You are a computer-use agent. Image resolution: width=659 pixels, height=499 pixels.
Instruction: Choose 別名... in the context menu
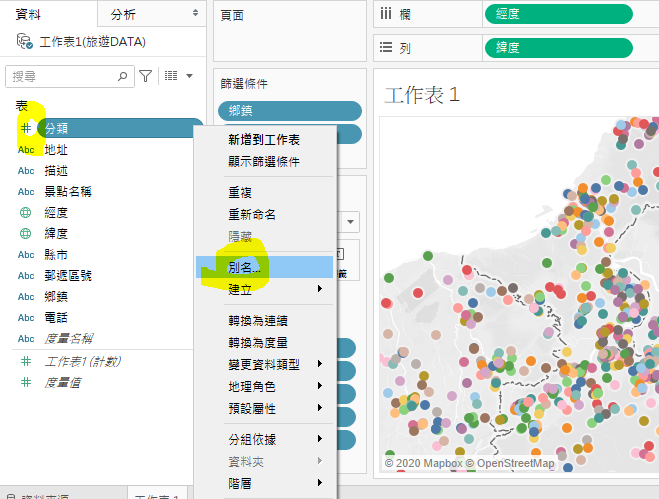pos(264,267)
